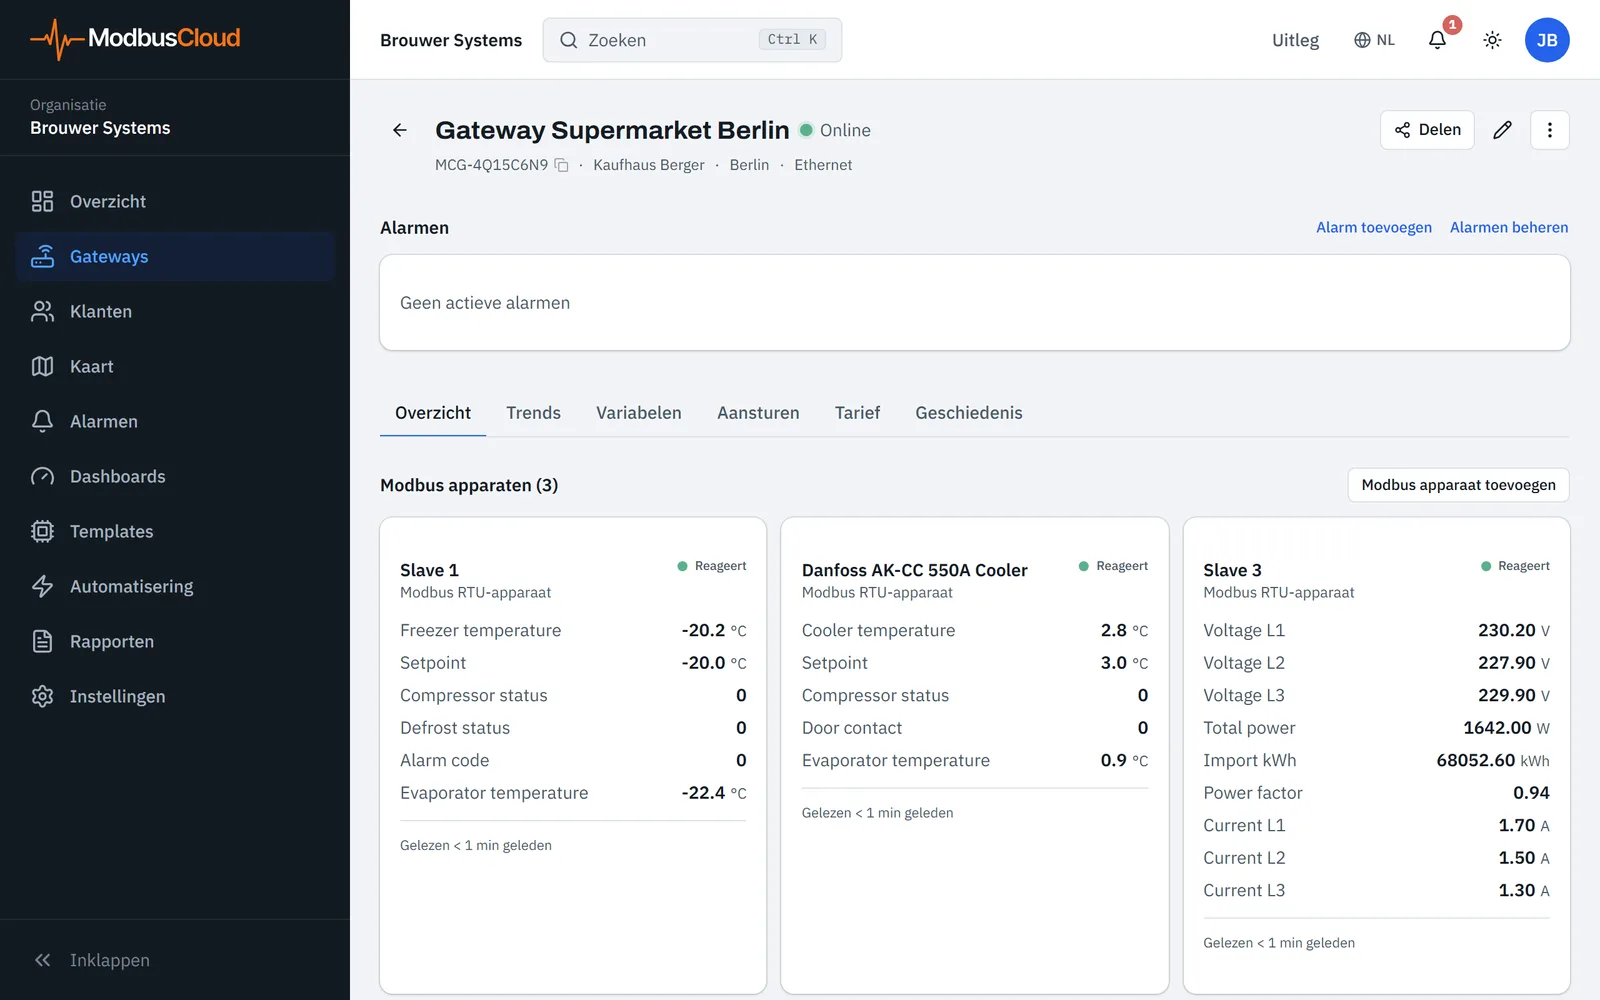Focus the Zoeken search field

(692, 40)
